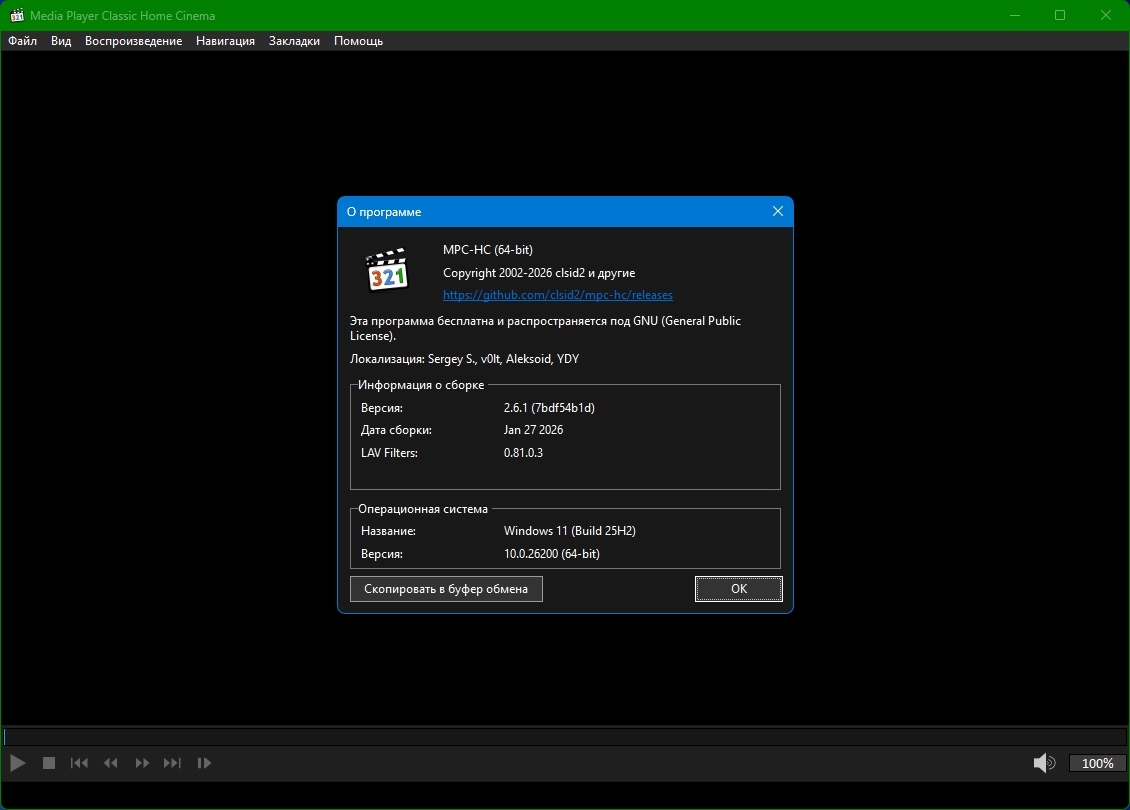1130x810 pixels.
Task: Open the Закладки menu
Action: [294, 41]
